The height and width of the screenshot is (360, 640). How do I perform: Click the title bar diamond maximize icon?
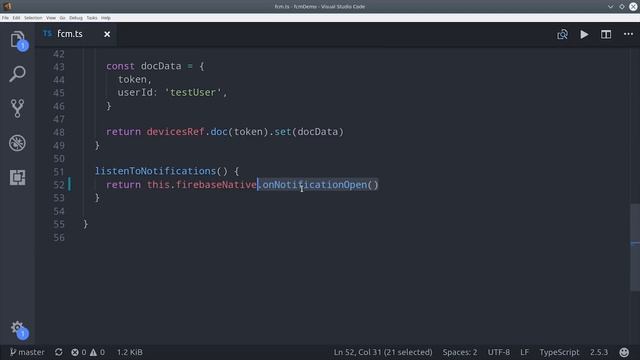[622, 7]
